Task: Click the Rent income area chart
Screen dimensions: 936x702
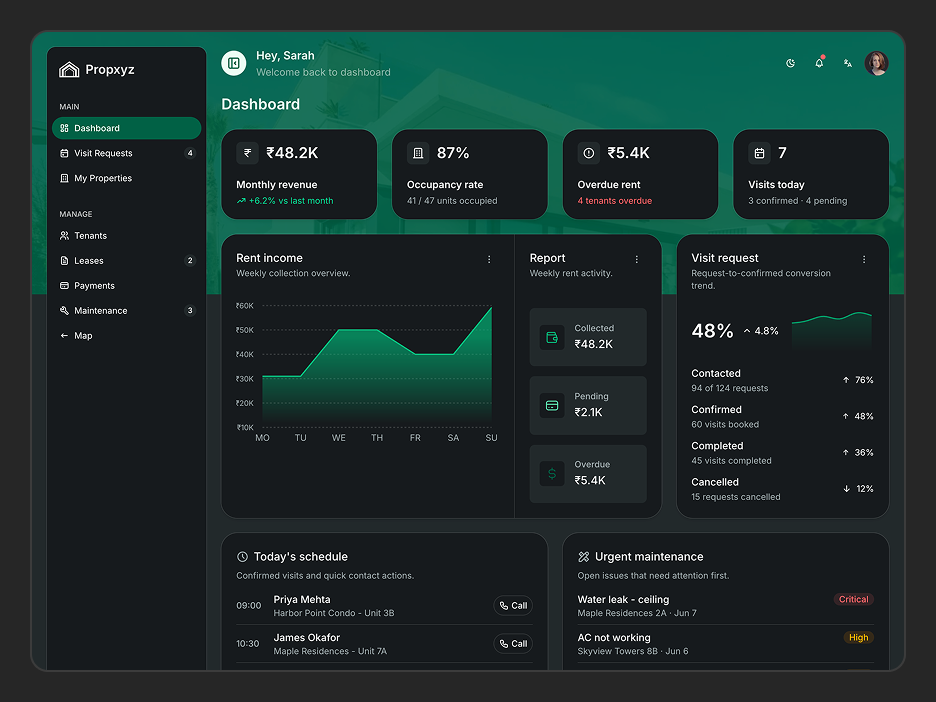Action: (377, 367)
